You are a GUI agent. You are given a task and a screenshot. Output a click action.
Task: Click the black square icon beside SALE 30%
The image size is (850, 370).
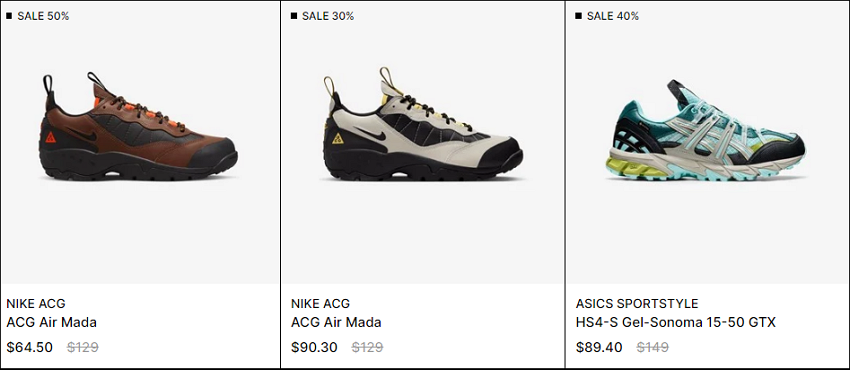coord(294,16)
